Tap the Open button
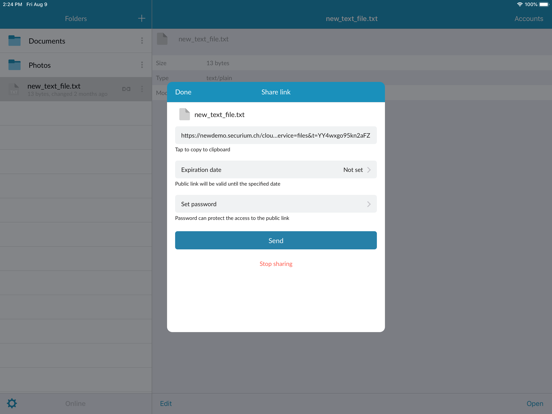The height and width of the screenshot is (414, 552). coord(535,403)
